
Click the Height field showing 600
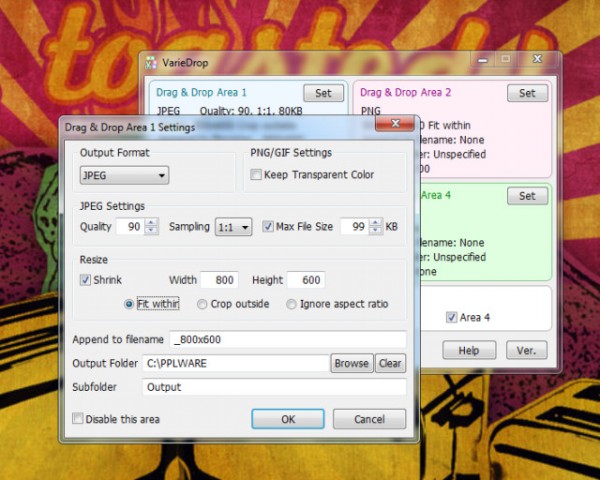click(x=306, y=280)
